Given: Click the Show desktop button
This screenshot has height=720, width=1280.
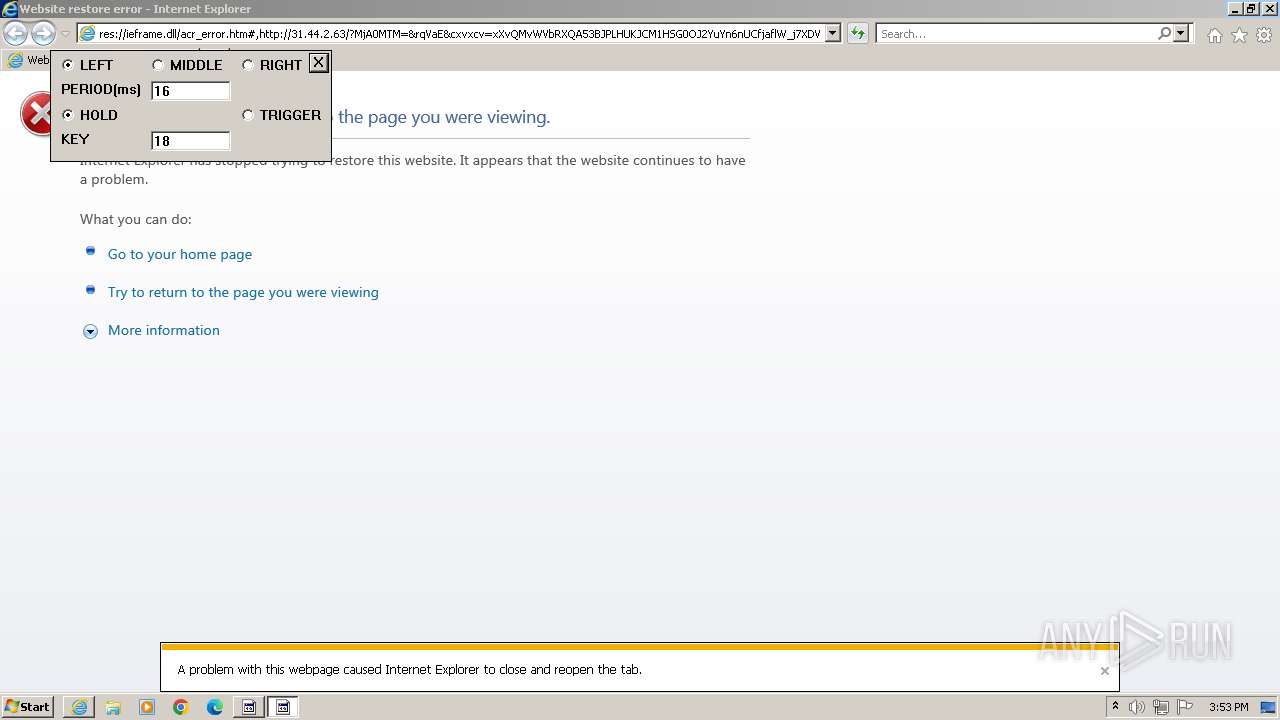Looking at the screenshot, I should tap(1268, 707).
